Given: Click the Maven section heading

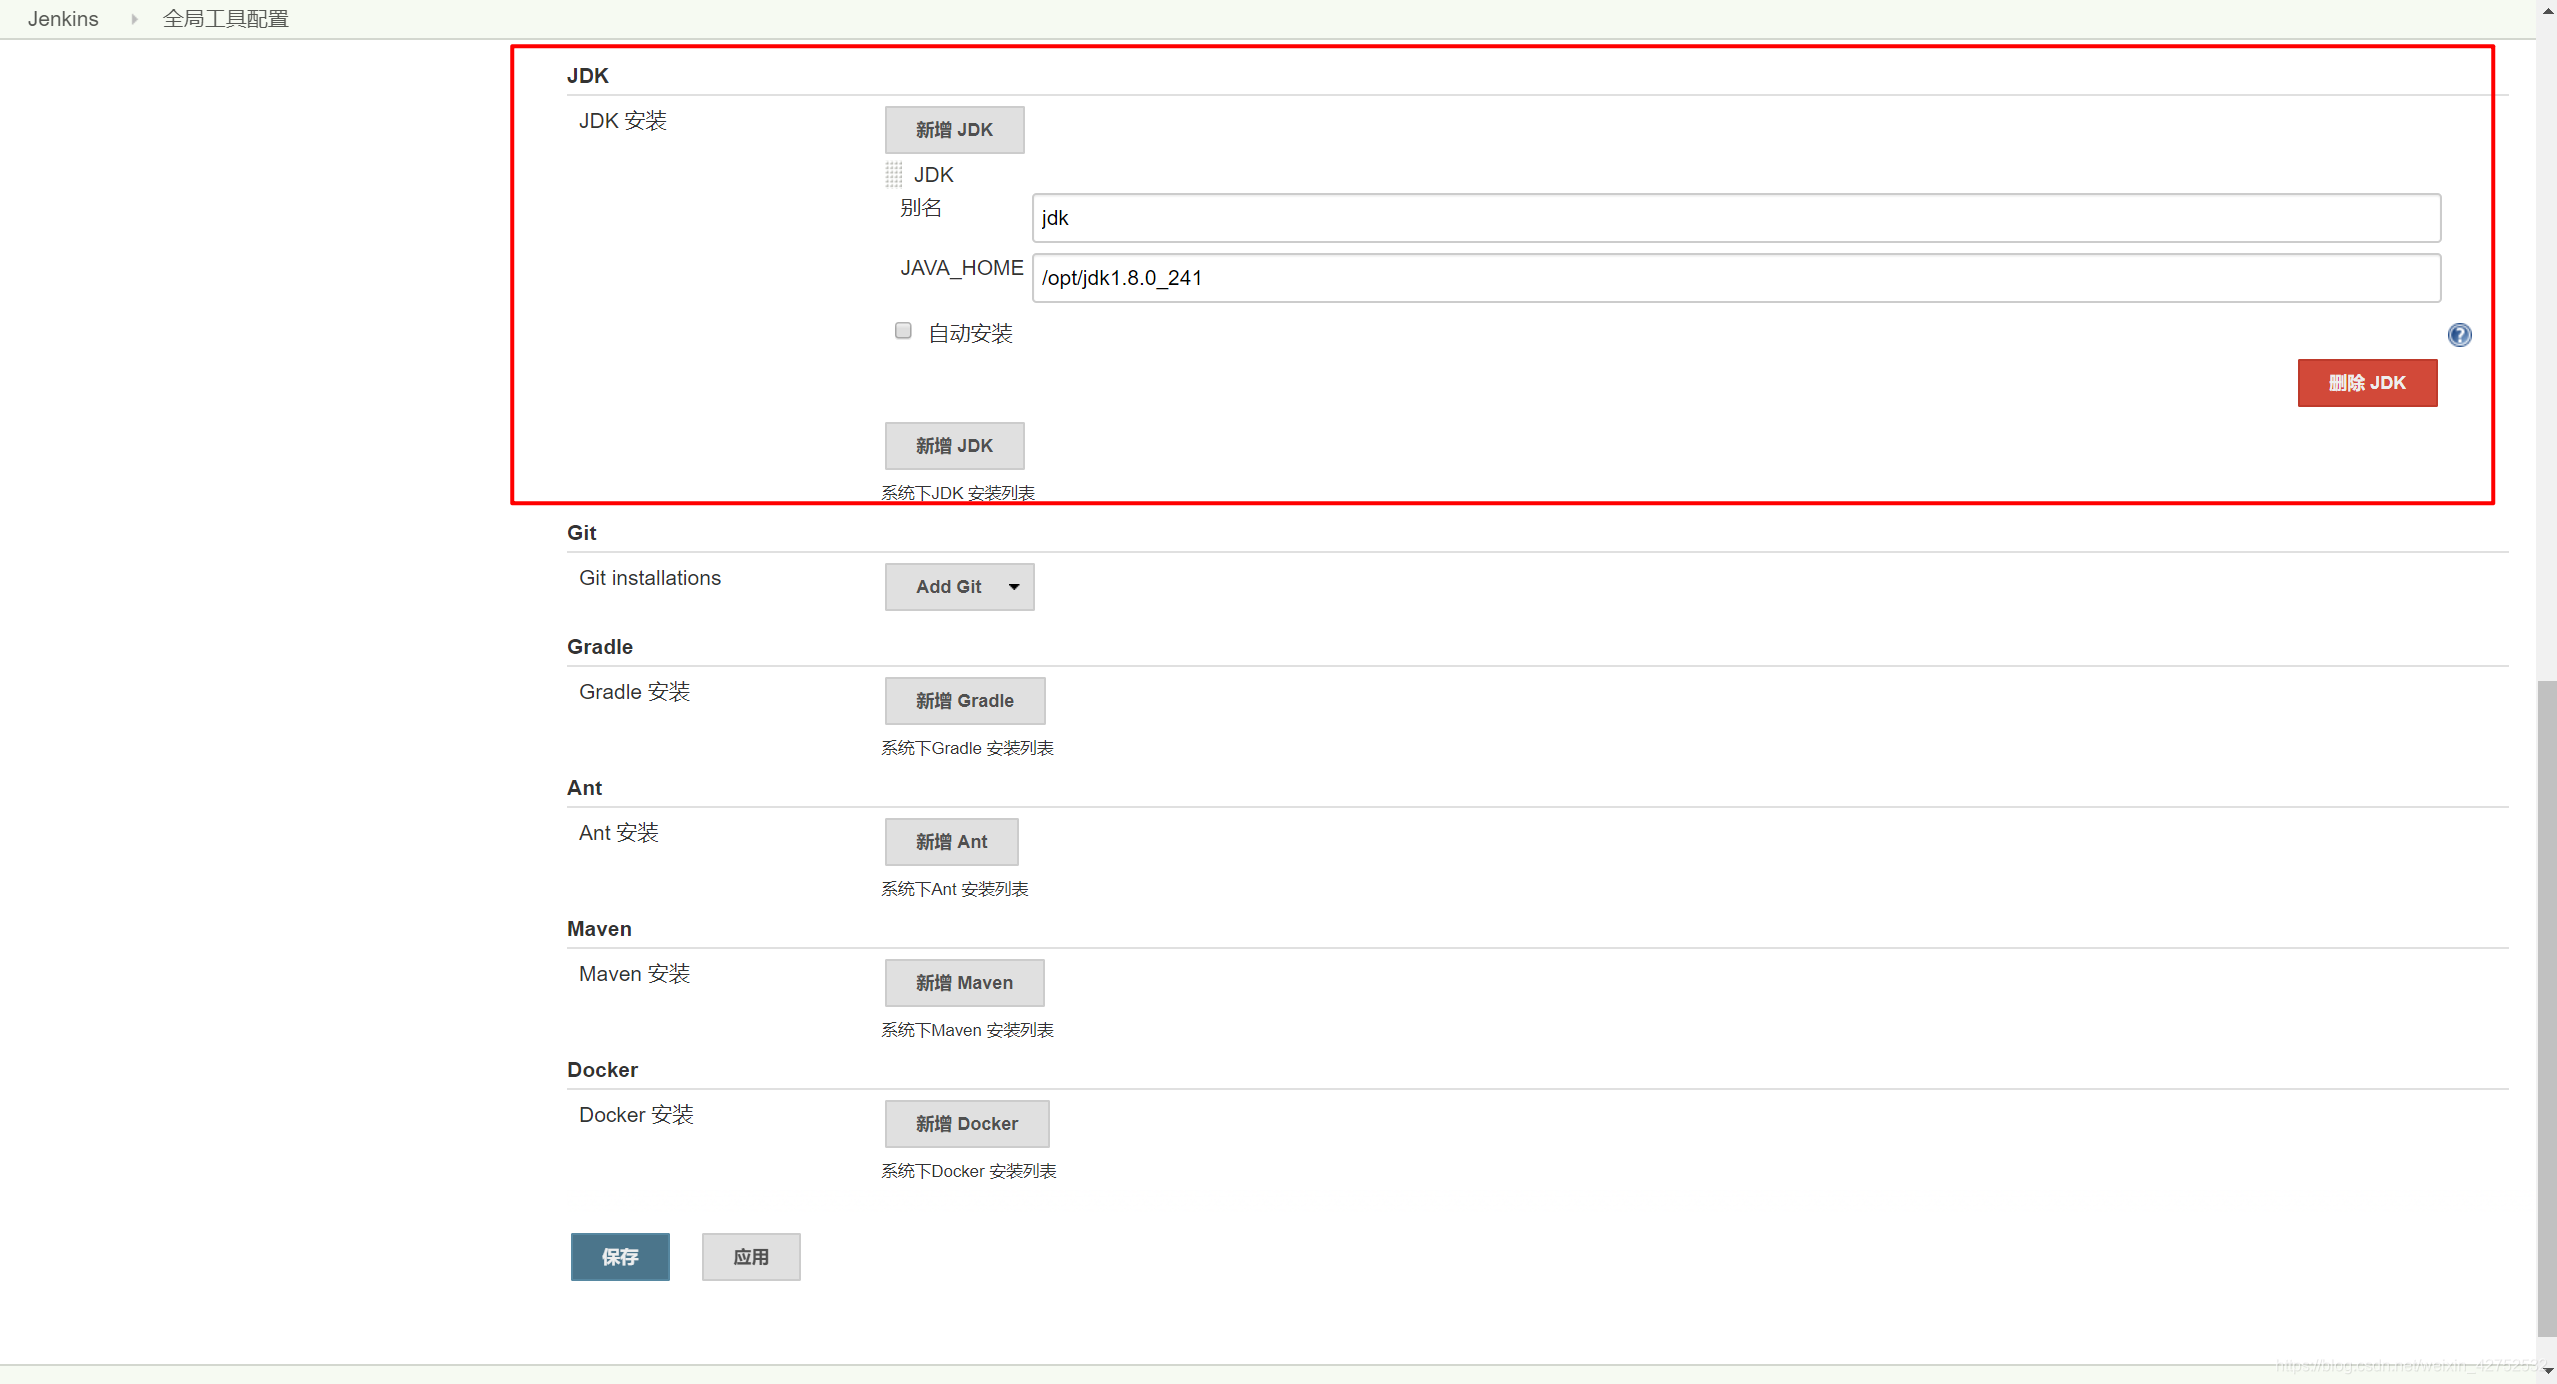Looking at the screenshot, I should 599,929.
